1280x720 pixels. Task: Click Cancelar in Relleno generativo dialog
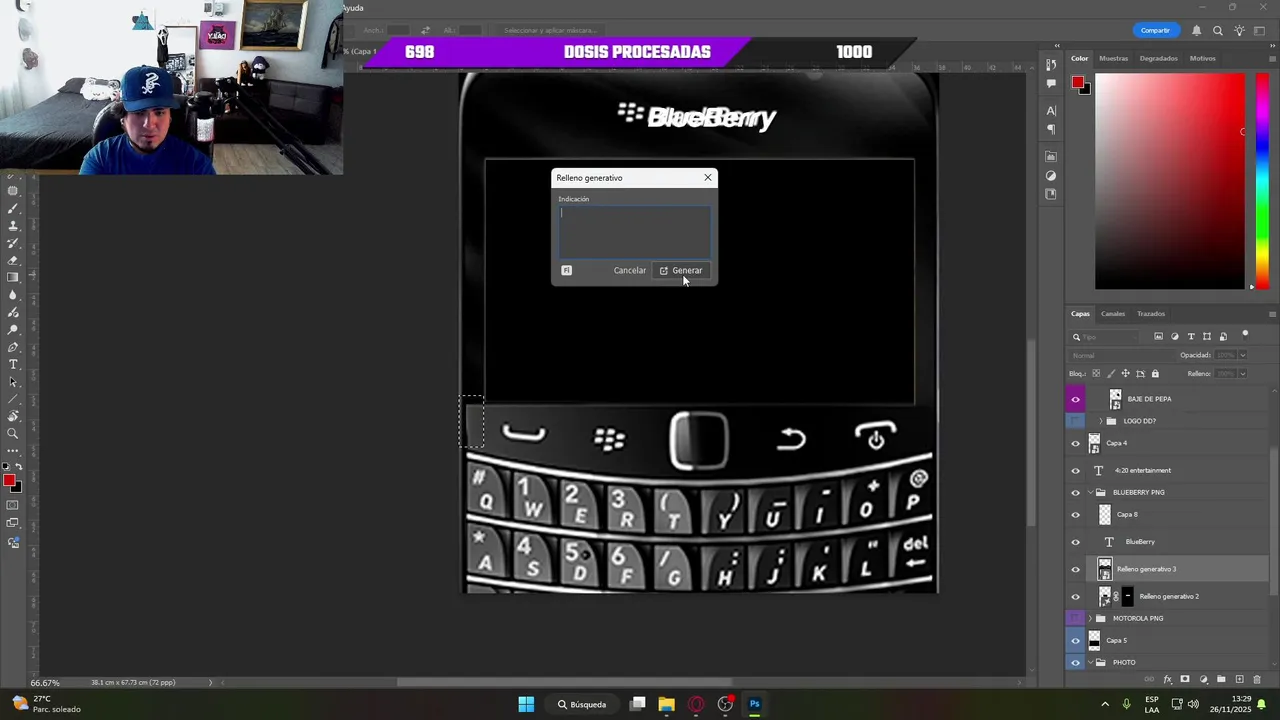pyautogui.click(x=630, y=270)
